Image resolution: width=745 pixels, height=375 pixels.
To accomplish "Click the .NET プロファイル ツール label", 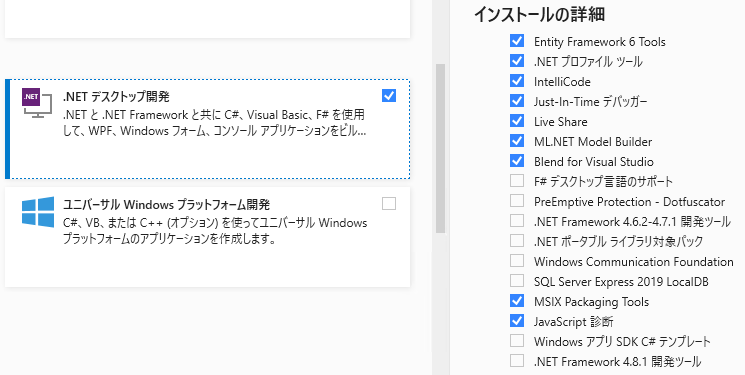I will 588,62.
